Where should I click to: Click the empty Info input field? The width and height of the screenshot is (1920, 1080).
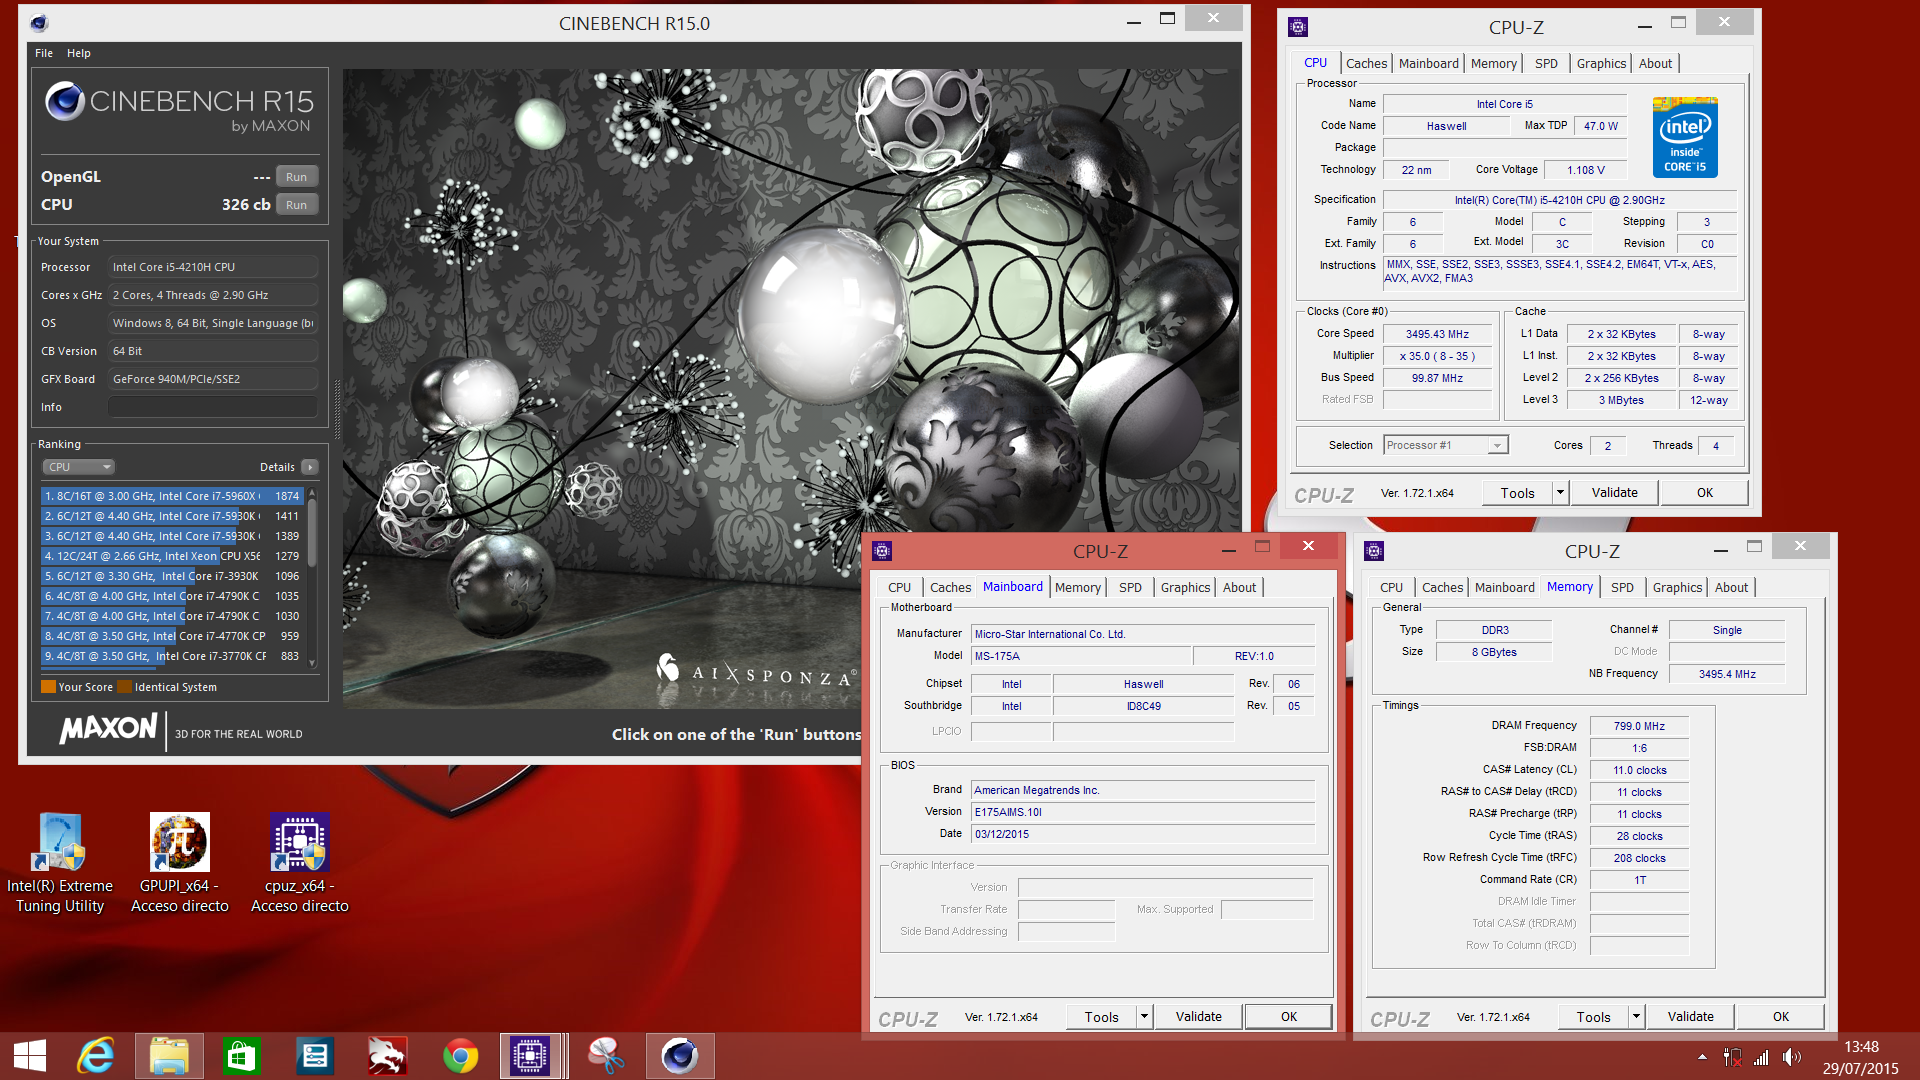tap(212, 407)
